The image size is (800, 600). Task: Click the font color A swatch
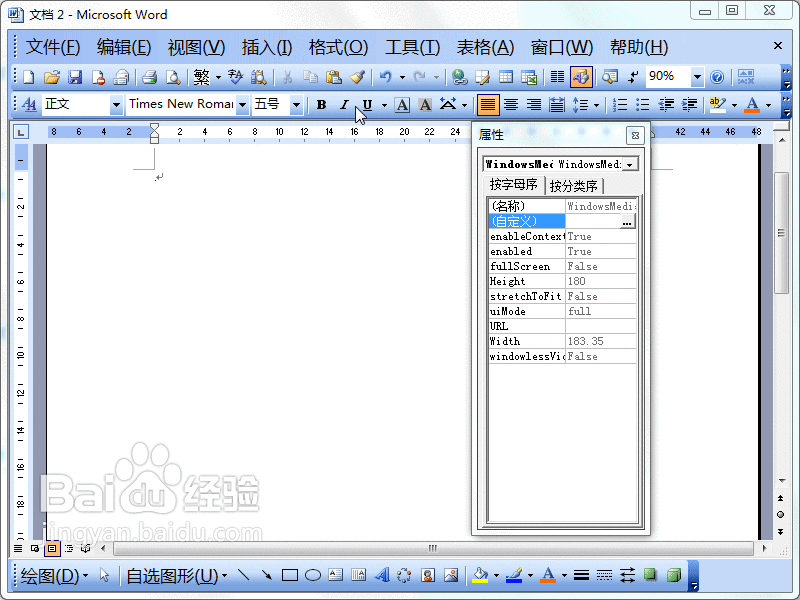752,105
